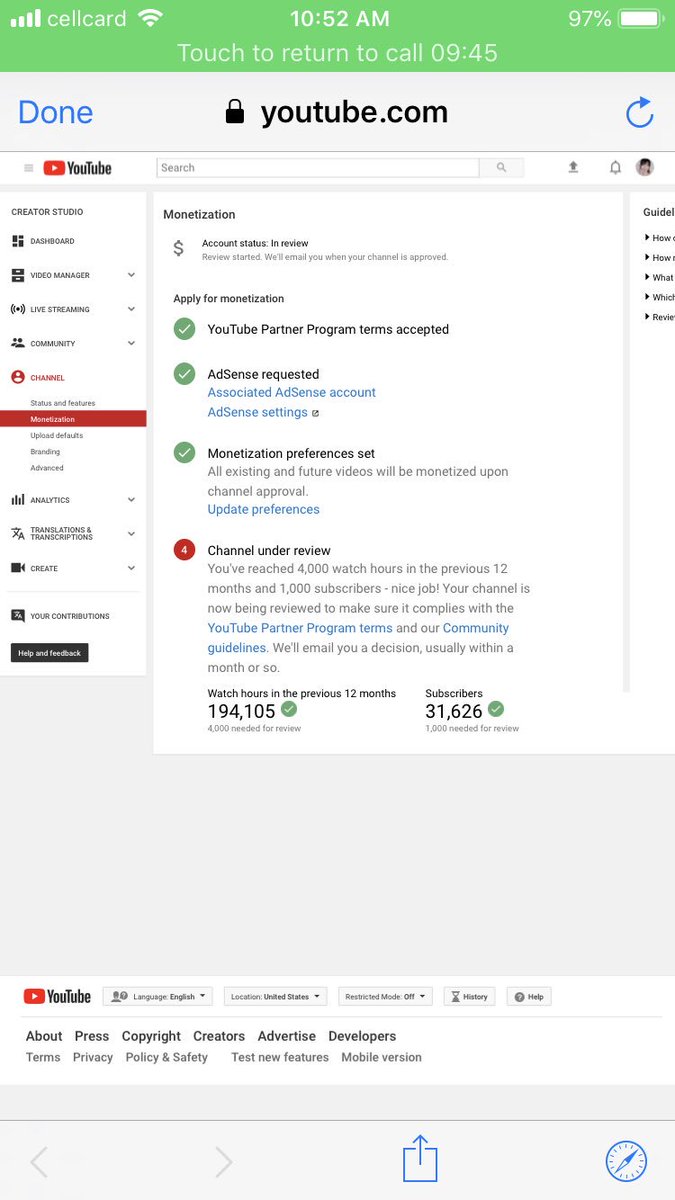
Task: Click the upload video arrow icon
Action: (x=573, y=167)
